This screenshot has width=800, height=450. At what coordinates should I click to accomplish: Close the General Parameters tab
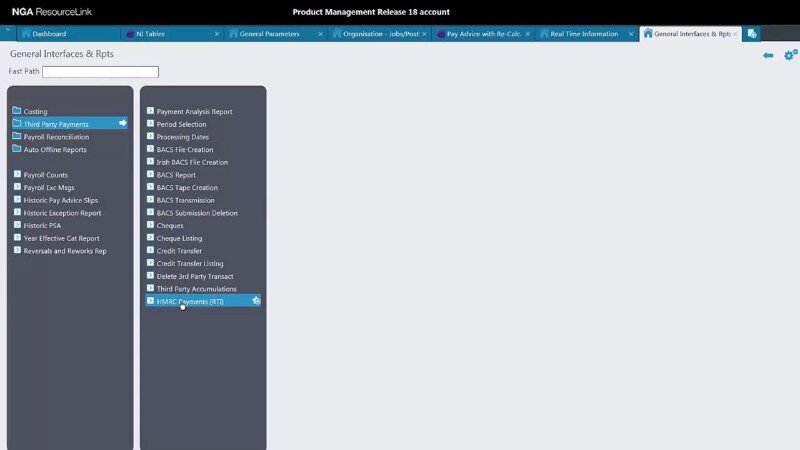(x=320, y=34)
